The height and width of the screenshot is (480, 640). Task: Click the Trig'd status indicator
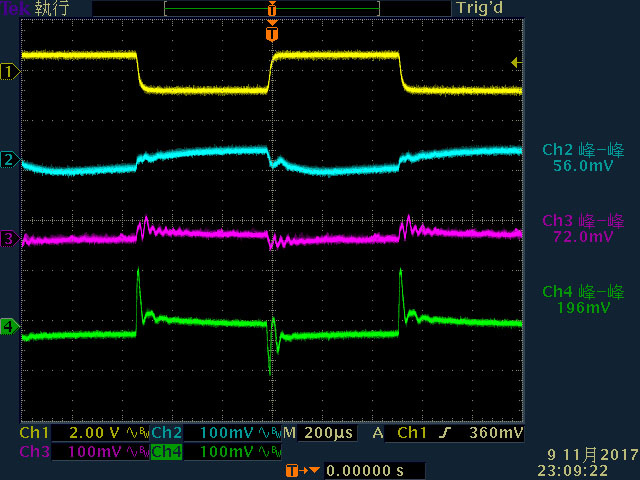click(480, 8)
